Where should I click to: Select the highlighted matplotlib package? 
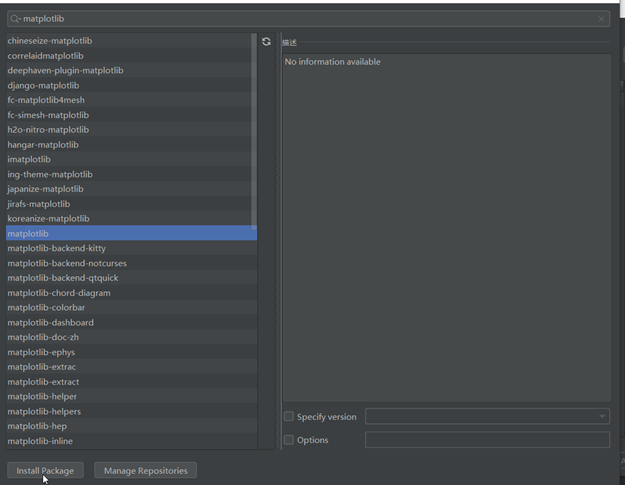(132, 233)
